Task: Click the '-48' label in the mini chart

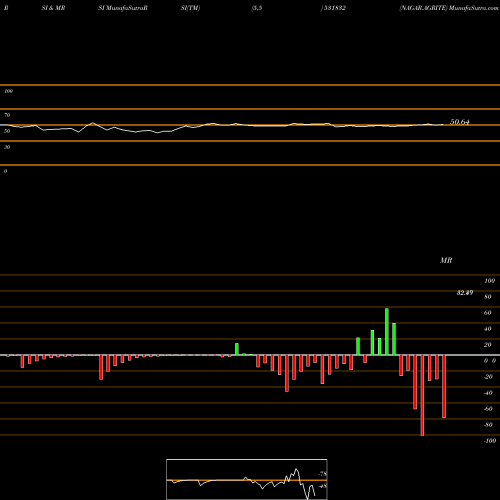Action: point(322,486)
